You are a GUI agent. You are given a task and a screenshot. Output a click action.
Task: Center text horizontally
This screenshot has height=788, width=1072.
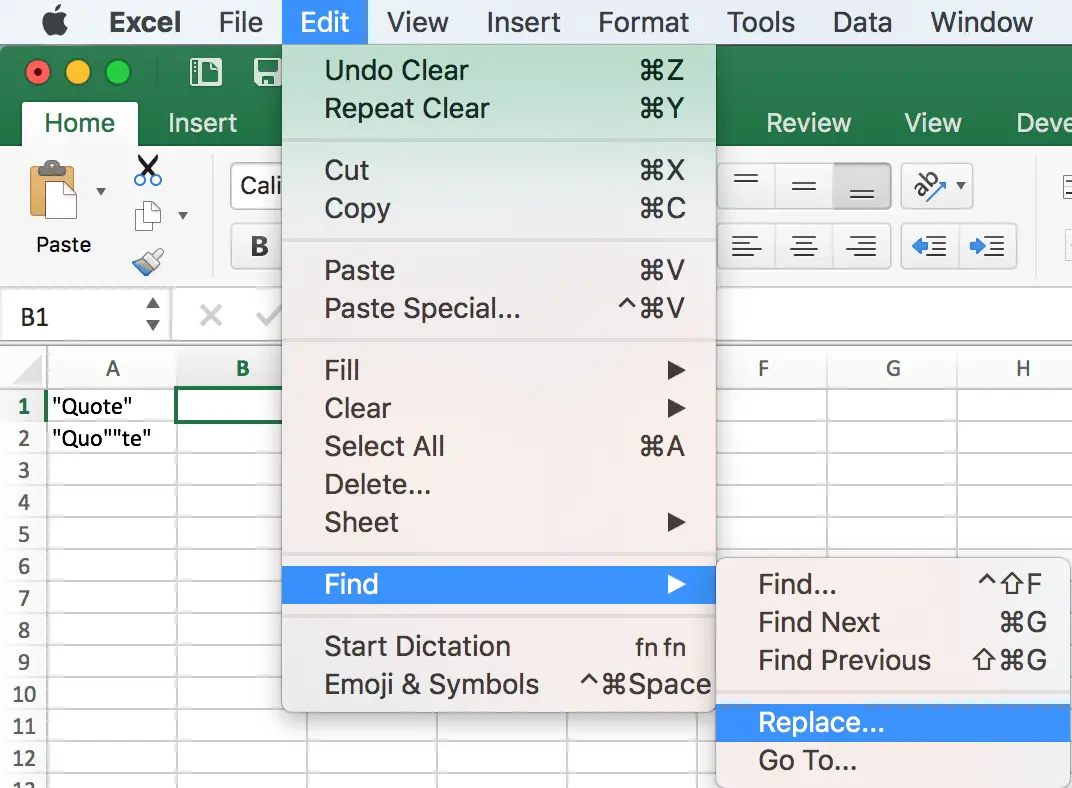(x=803, y=245)
